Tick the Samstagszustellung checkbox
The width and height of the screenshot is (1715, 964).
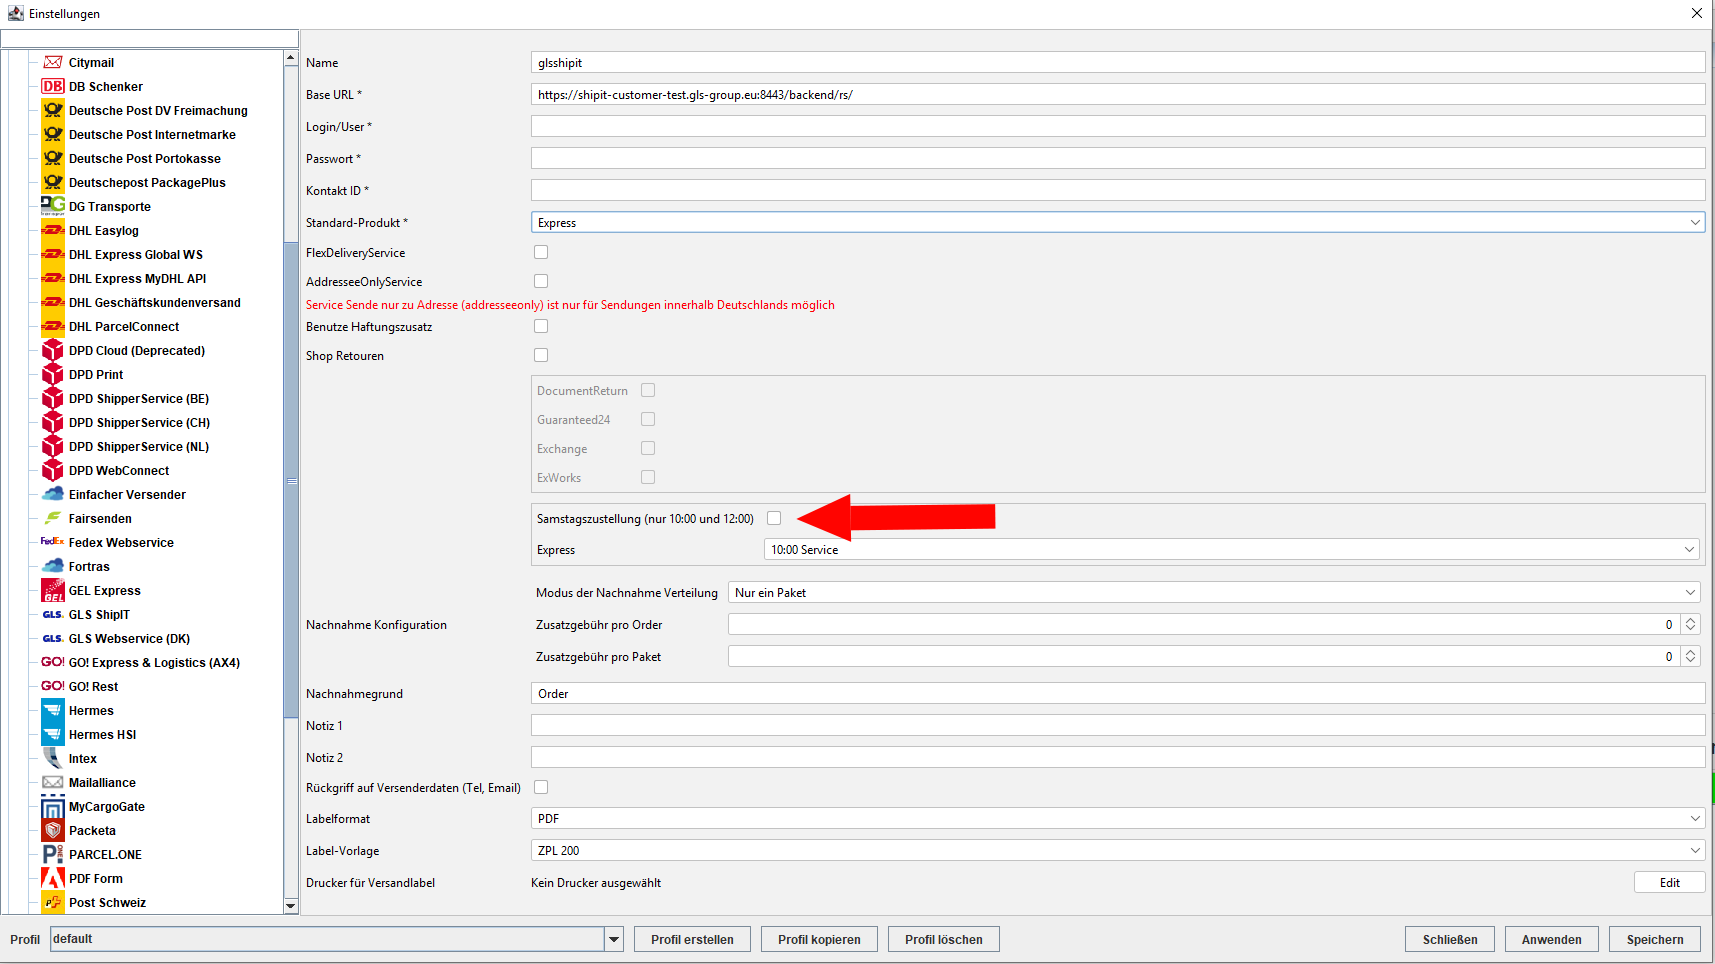[x=774, y=518]
